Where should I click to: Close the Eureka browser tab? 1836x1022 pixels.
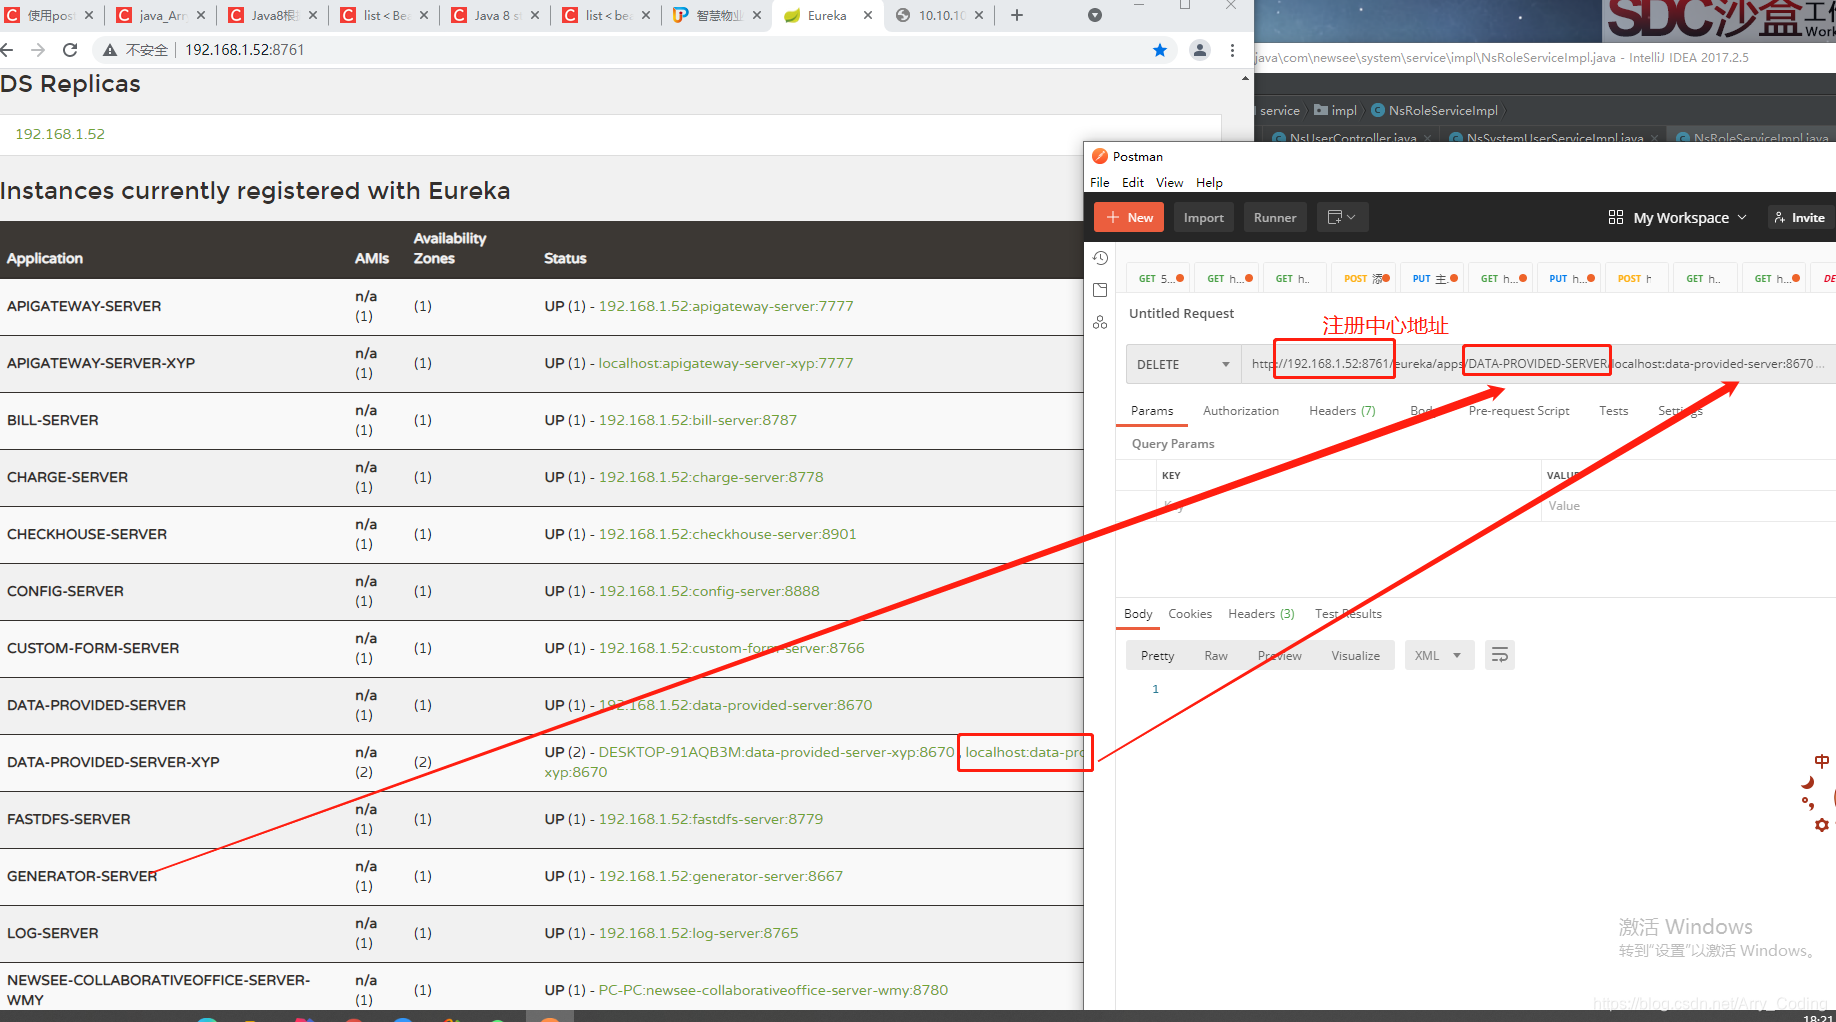click(x=868, y=15)
